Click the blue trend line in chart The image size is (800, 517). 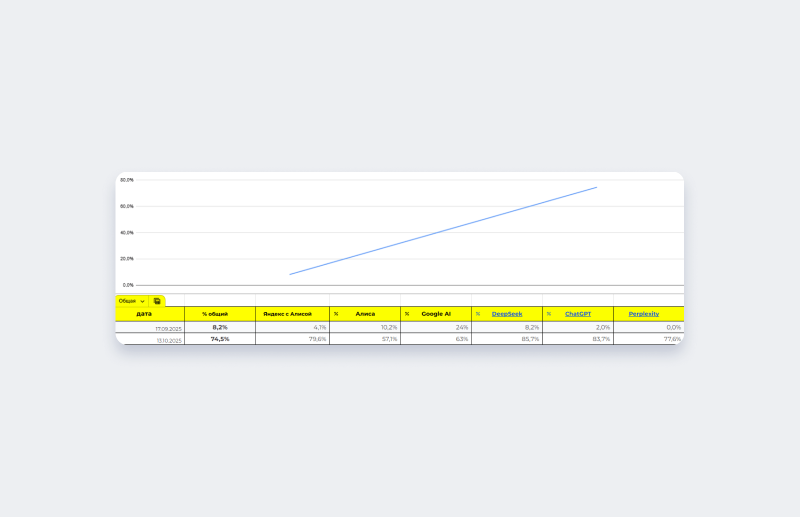[x=443, y=231]
